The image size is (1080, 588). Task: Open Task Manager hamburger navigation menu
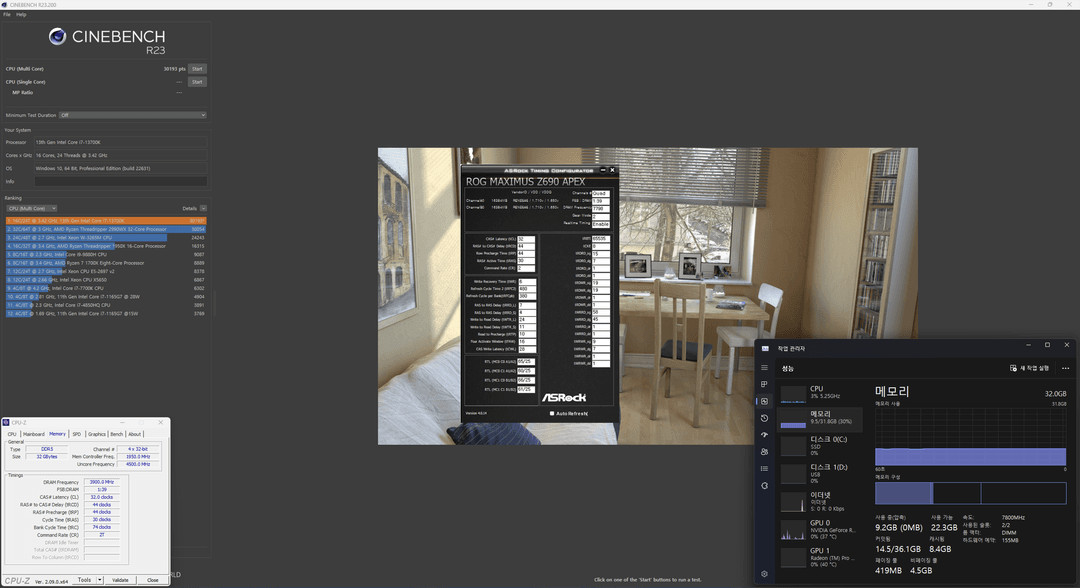[x=764, y=368]
